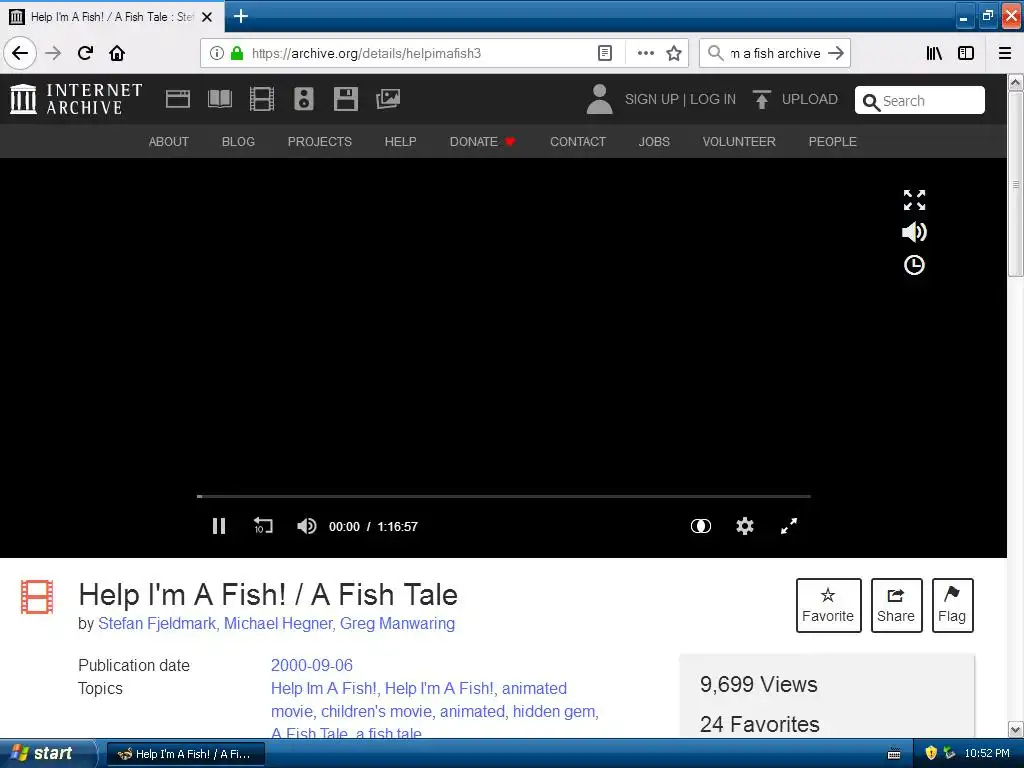Click the user avatar icon
This screenshot has width=1024, height=768.
(x=599, y=99)
